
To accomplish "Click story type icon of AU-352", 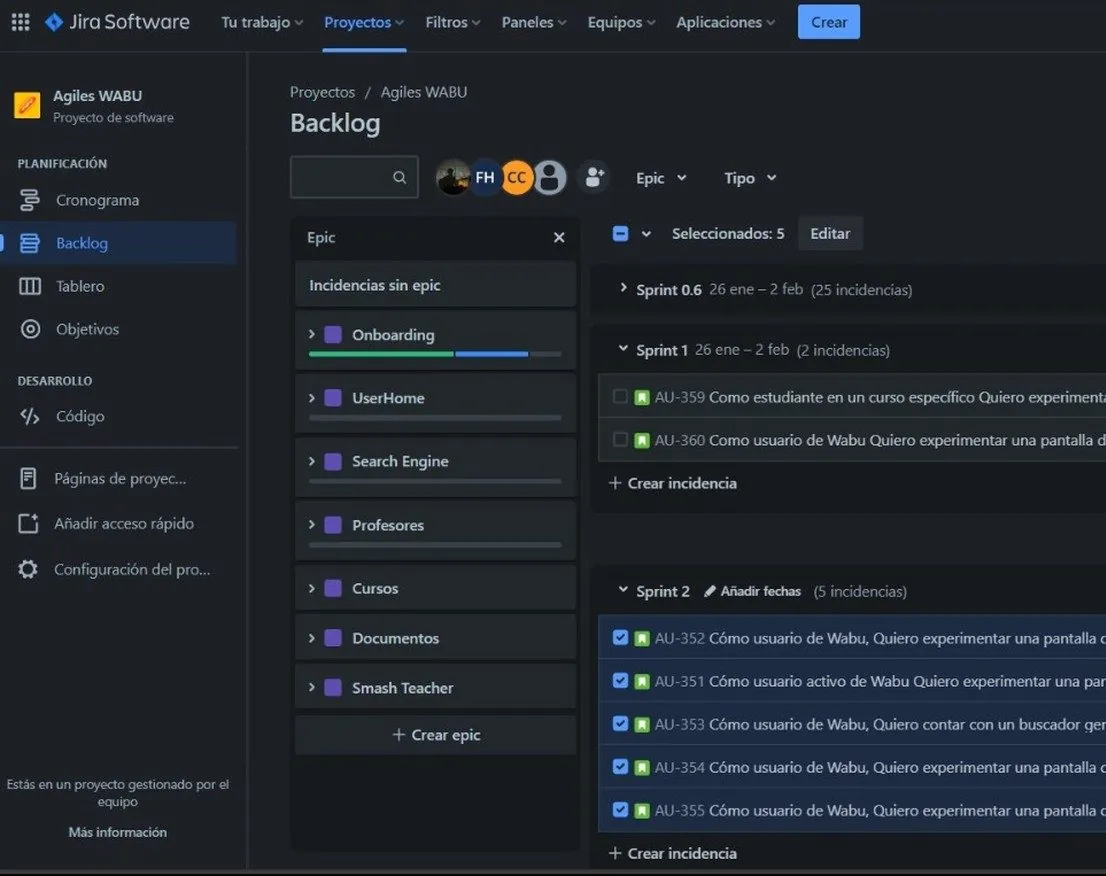I will click(642, 639).
